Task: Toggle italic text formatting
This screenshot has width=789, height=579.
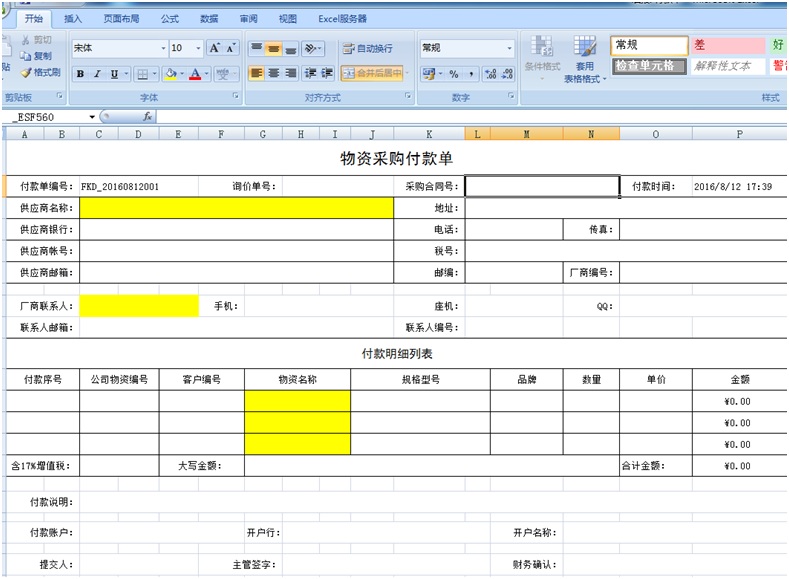Action: (97, 73)
